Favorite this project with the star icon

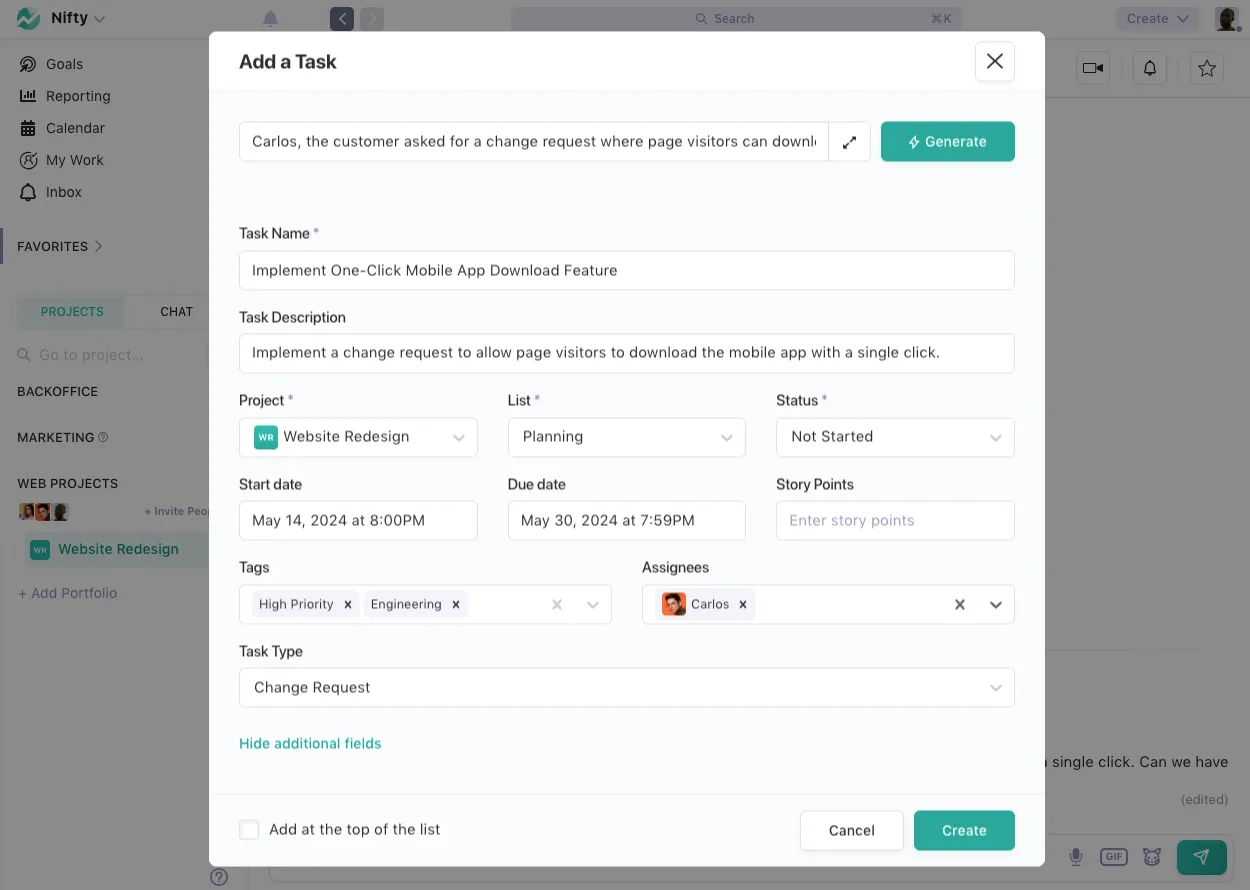1206,68
